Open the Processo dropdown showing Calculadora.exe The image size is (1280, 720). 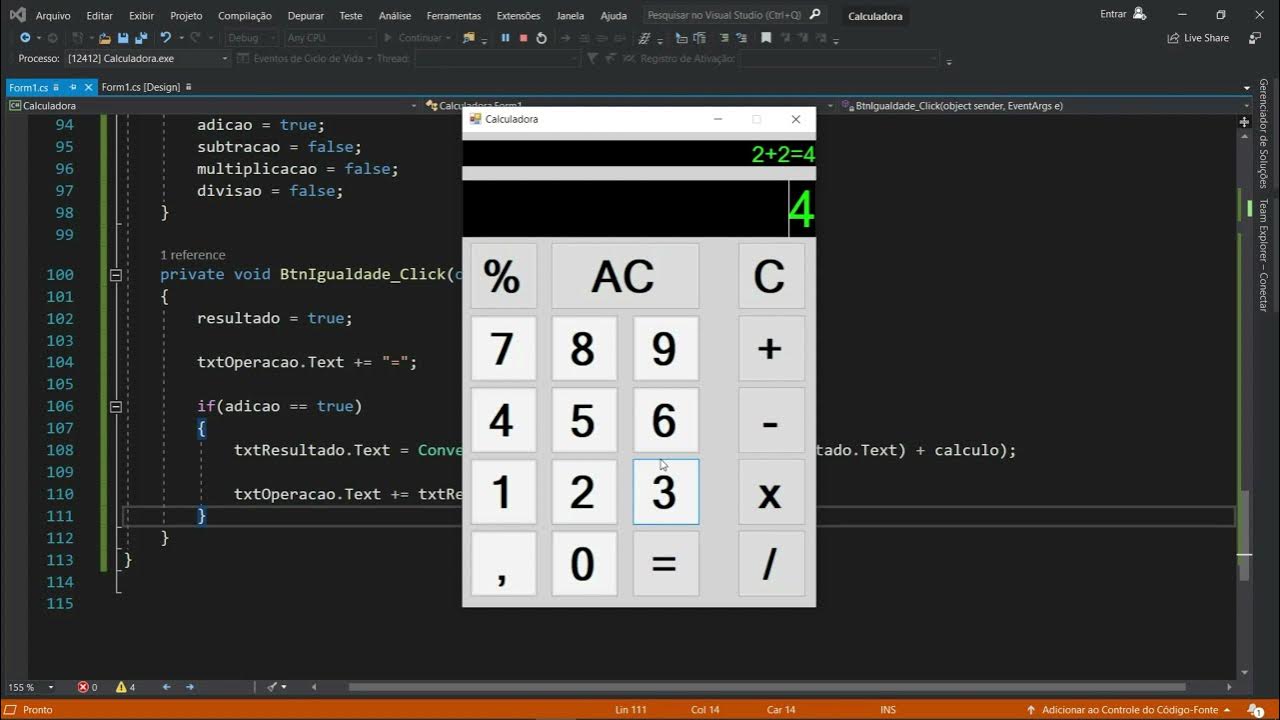click(149, 59)
